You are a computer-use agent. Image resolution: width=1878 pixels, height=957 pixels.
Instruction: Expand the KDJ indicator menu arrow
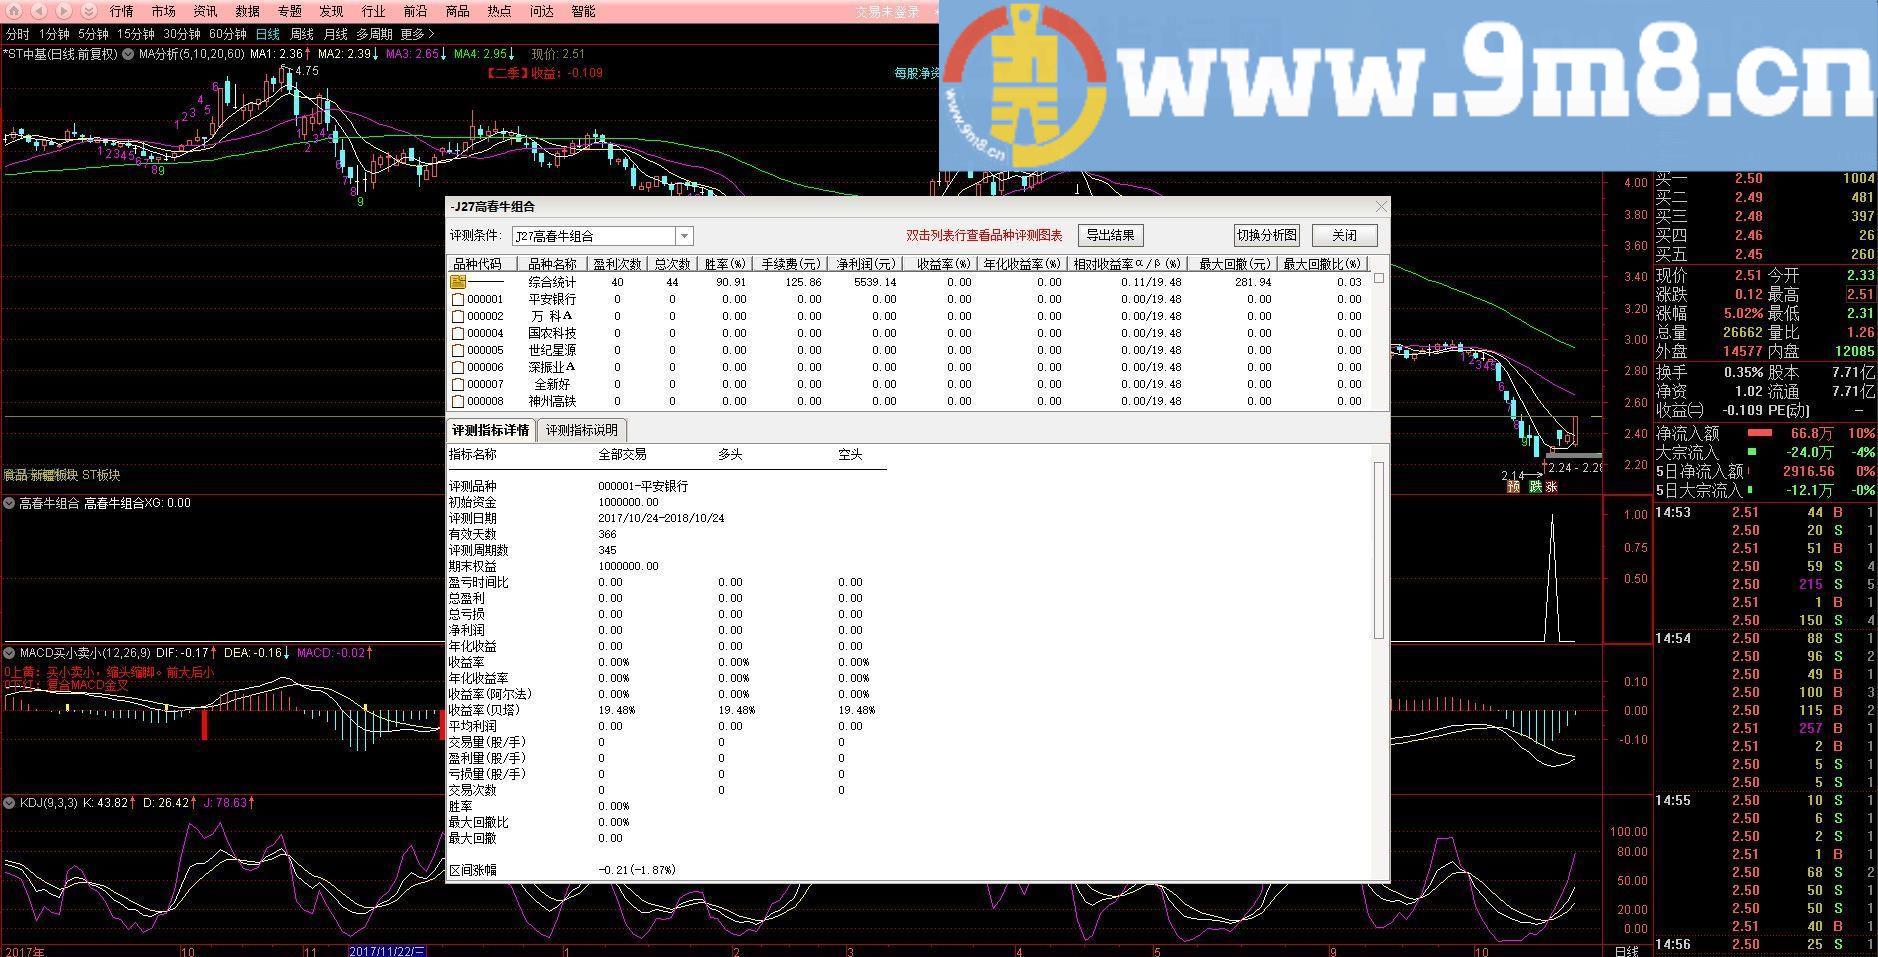[x=9, y=802]
